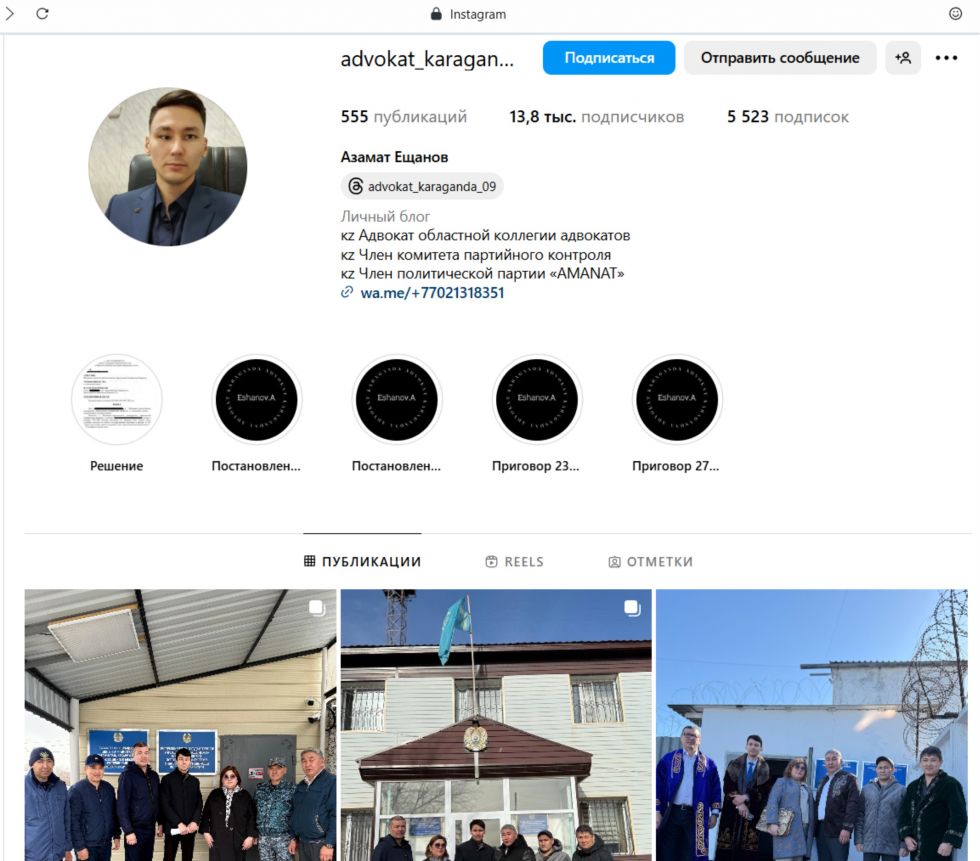Image resolution: width=980 pixels, height=861 pixels.
Task: Open the Приговор 23 story highlight
Action: pyautogui.click(x=536, y=400)
